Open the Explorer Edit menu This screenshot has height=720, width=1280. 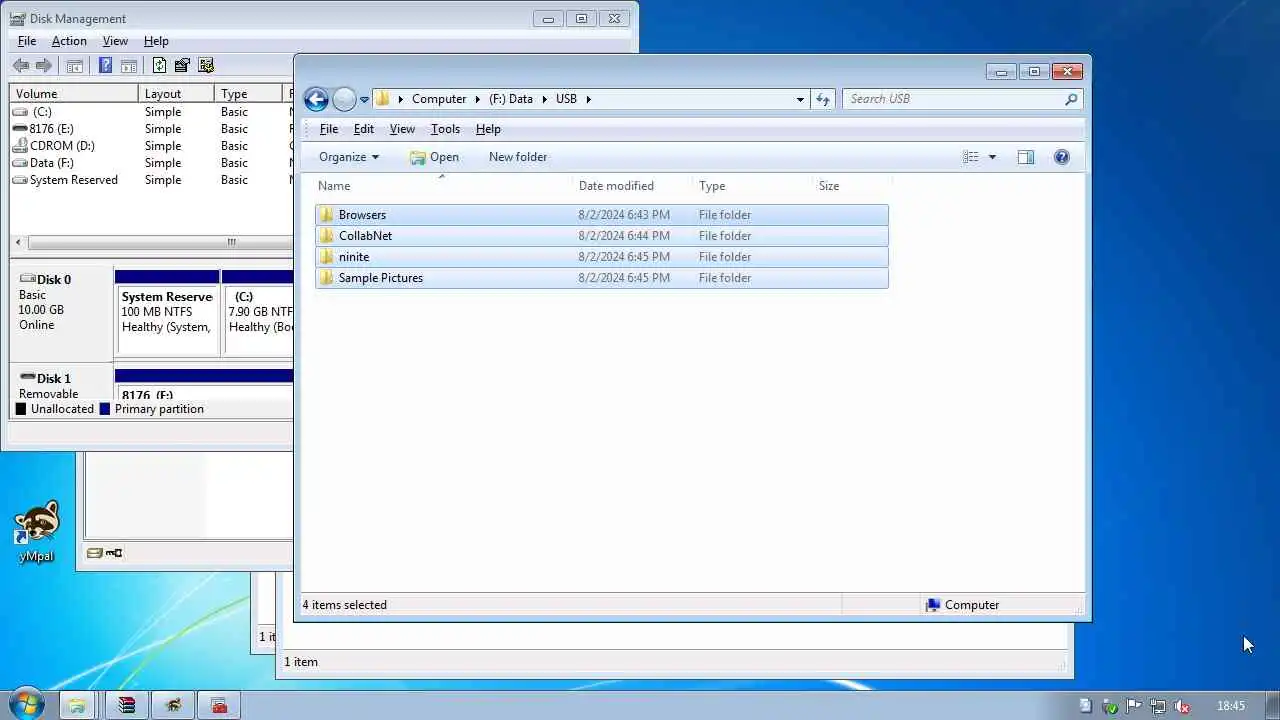364,129
